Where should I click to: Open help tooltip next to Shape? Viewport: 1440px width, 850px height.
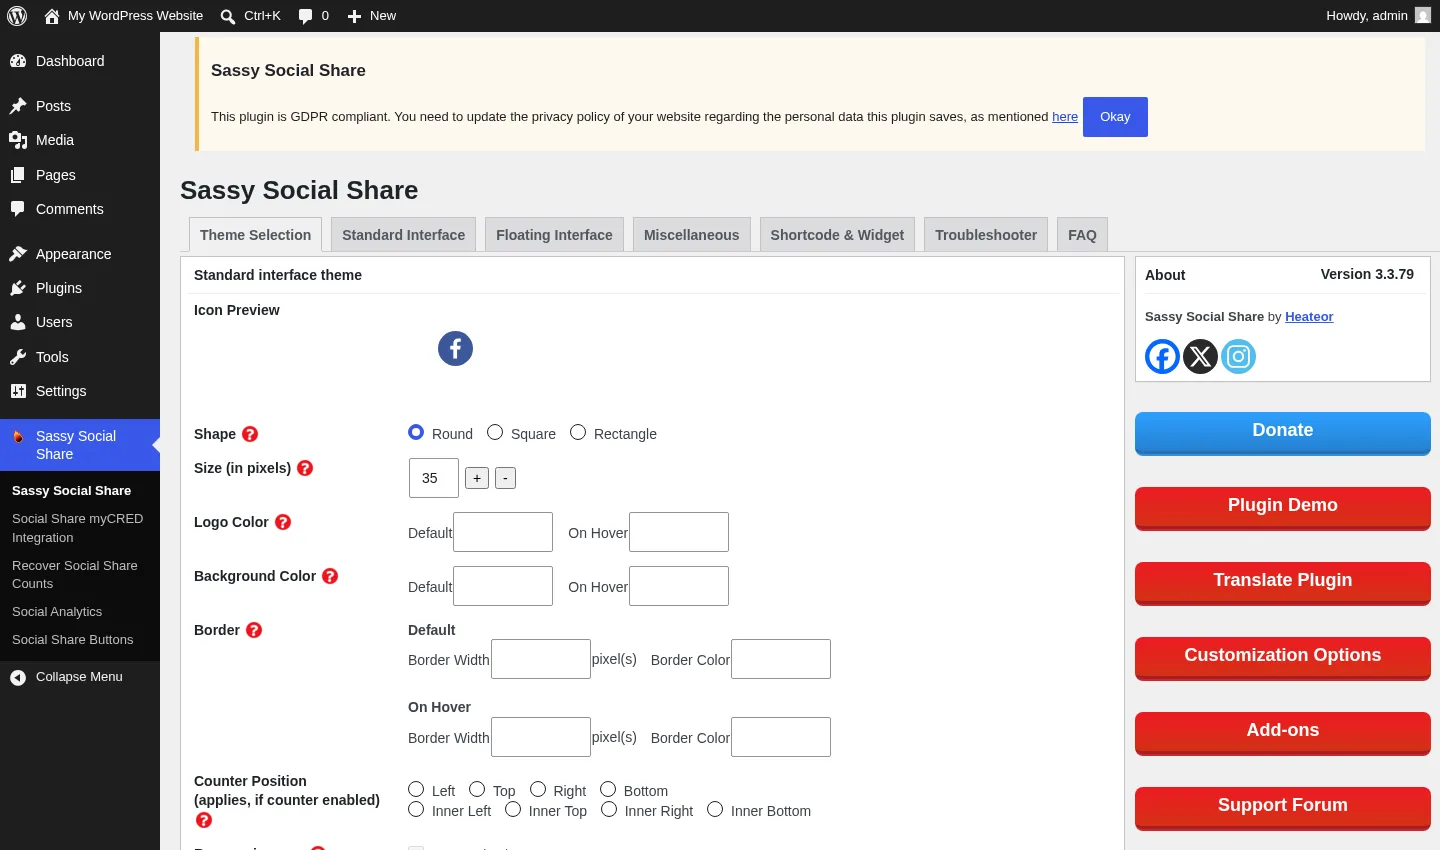[250, 434]
